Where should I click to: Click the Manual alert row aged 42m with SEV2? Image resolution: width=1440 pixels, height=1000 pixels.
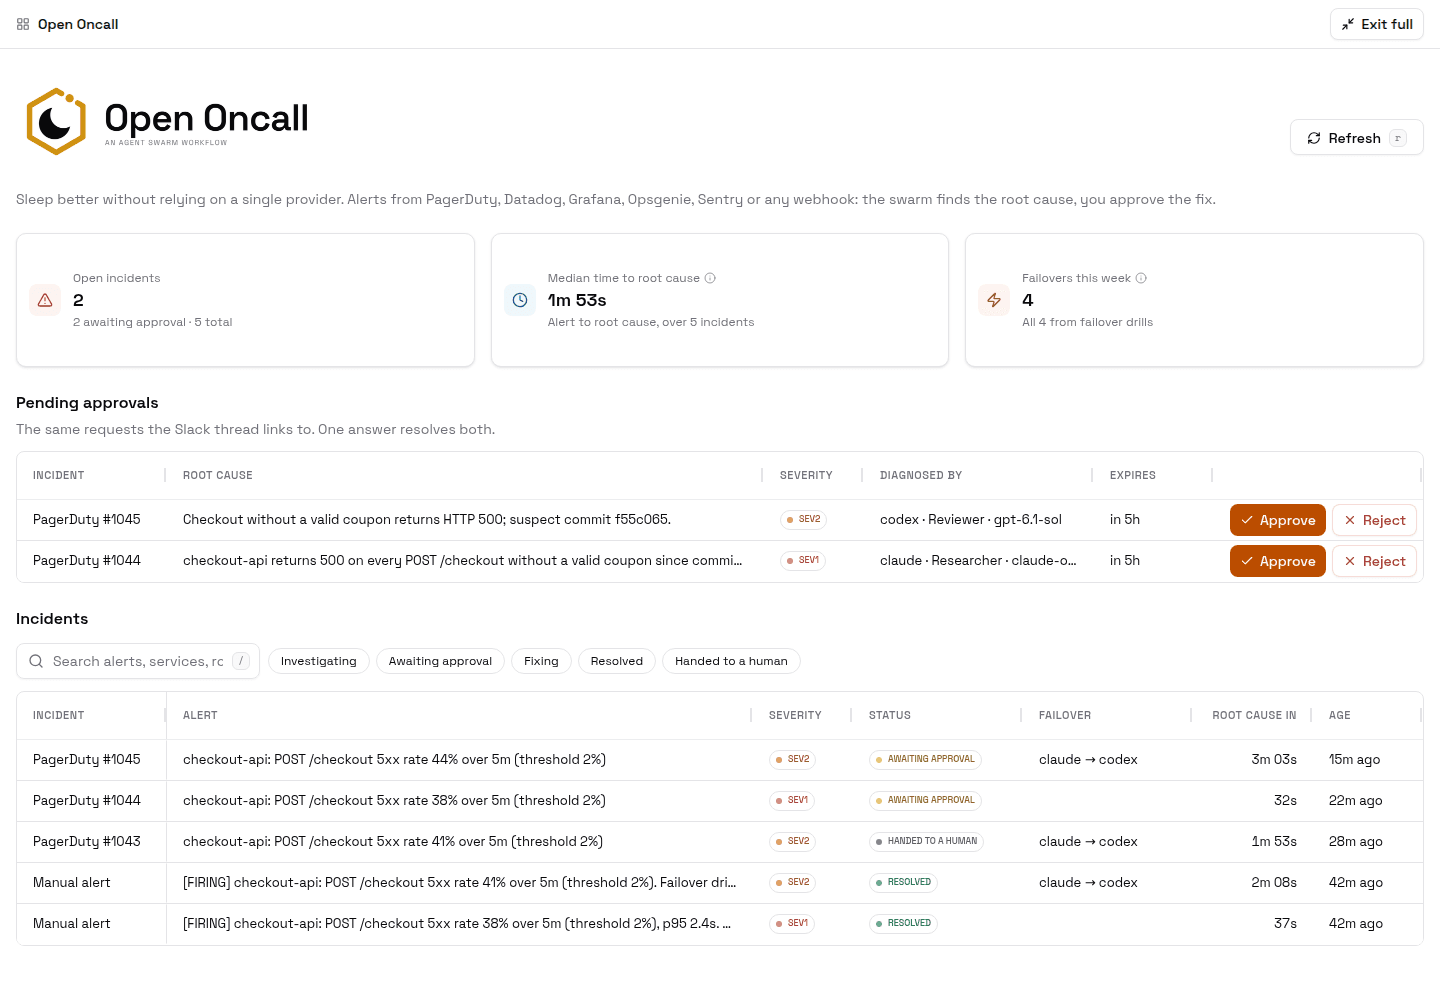coord(720,882)
